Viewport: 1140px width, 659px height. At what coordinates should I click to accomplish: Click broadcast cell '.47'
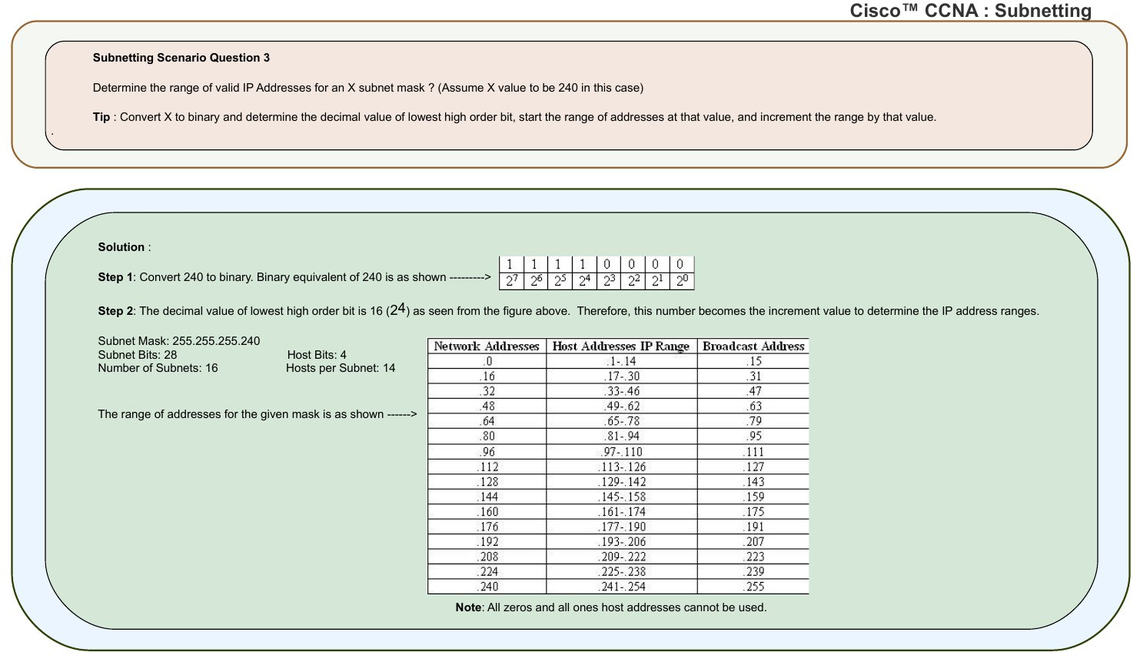coord(753,391)
